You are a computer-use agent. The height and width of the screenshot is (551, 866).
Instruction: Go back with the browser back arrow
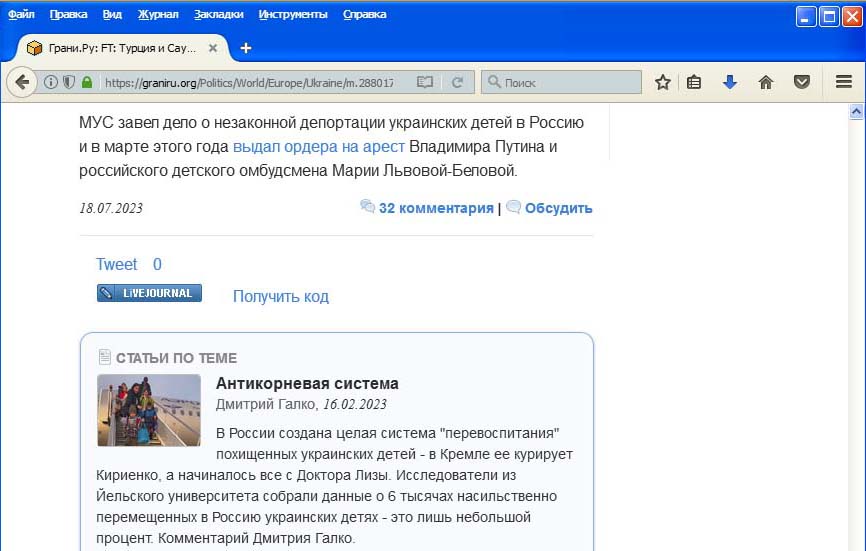point(22,82)
